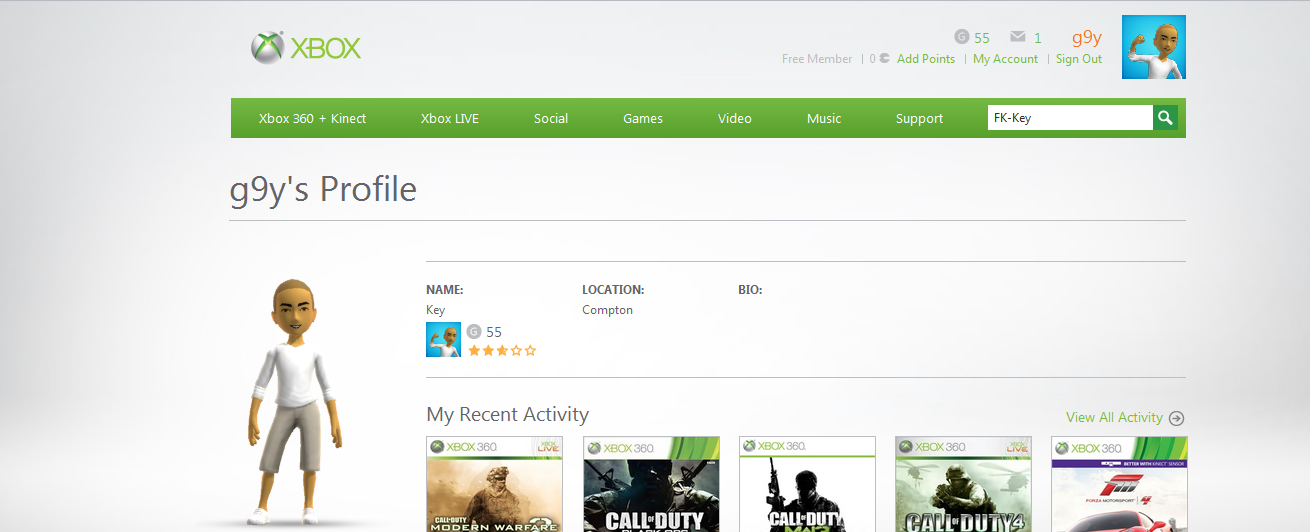This screenshot has height=532, width=1310.
Task: Open the Video menu
Action: click(x=735, y=118)
